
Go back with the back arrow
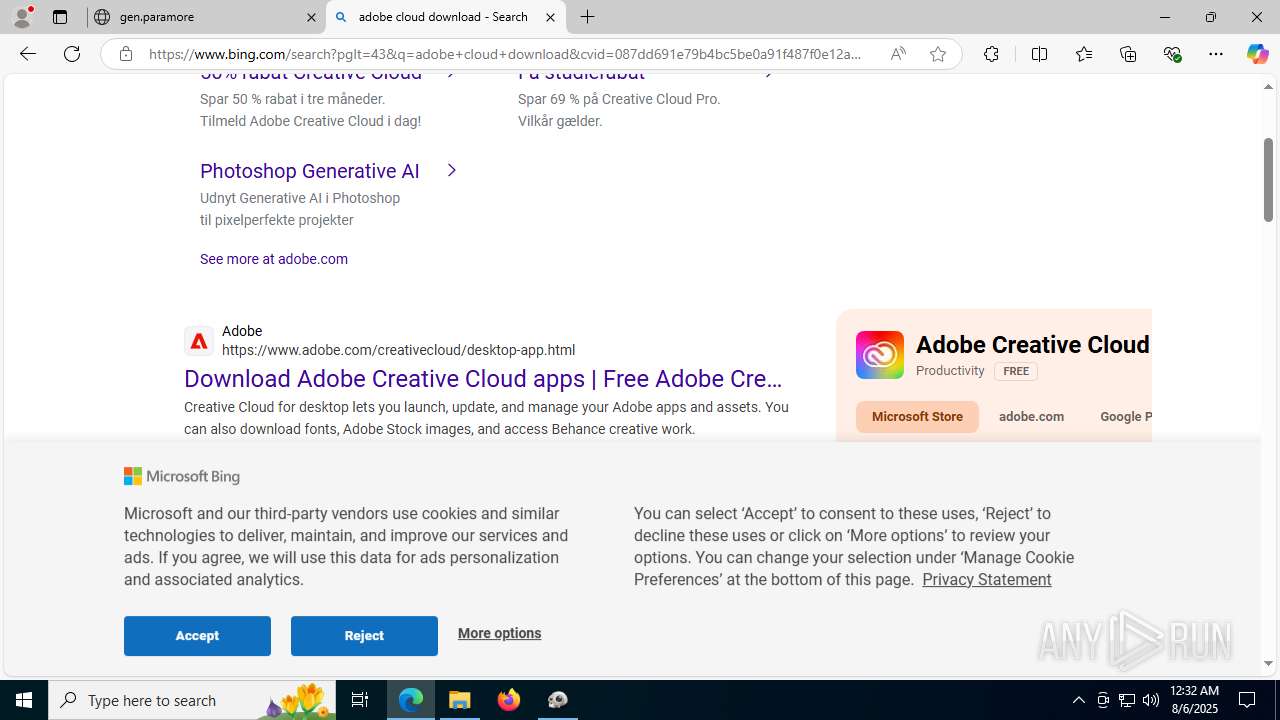pyautogui.click(x=28, y=54)
